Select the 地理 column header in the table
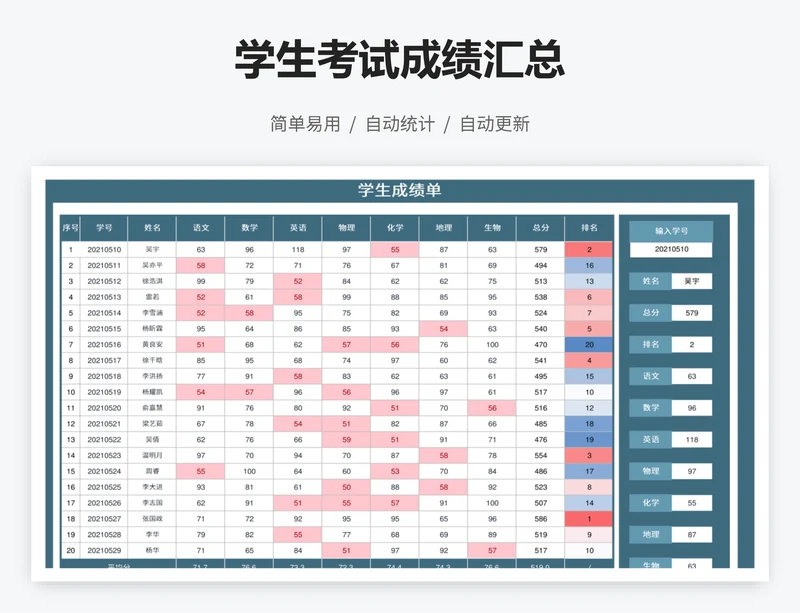 [x=443, y=228]
